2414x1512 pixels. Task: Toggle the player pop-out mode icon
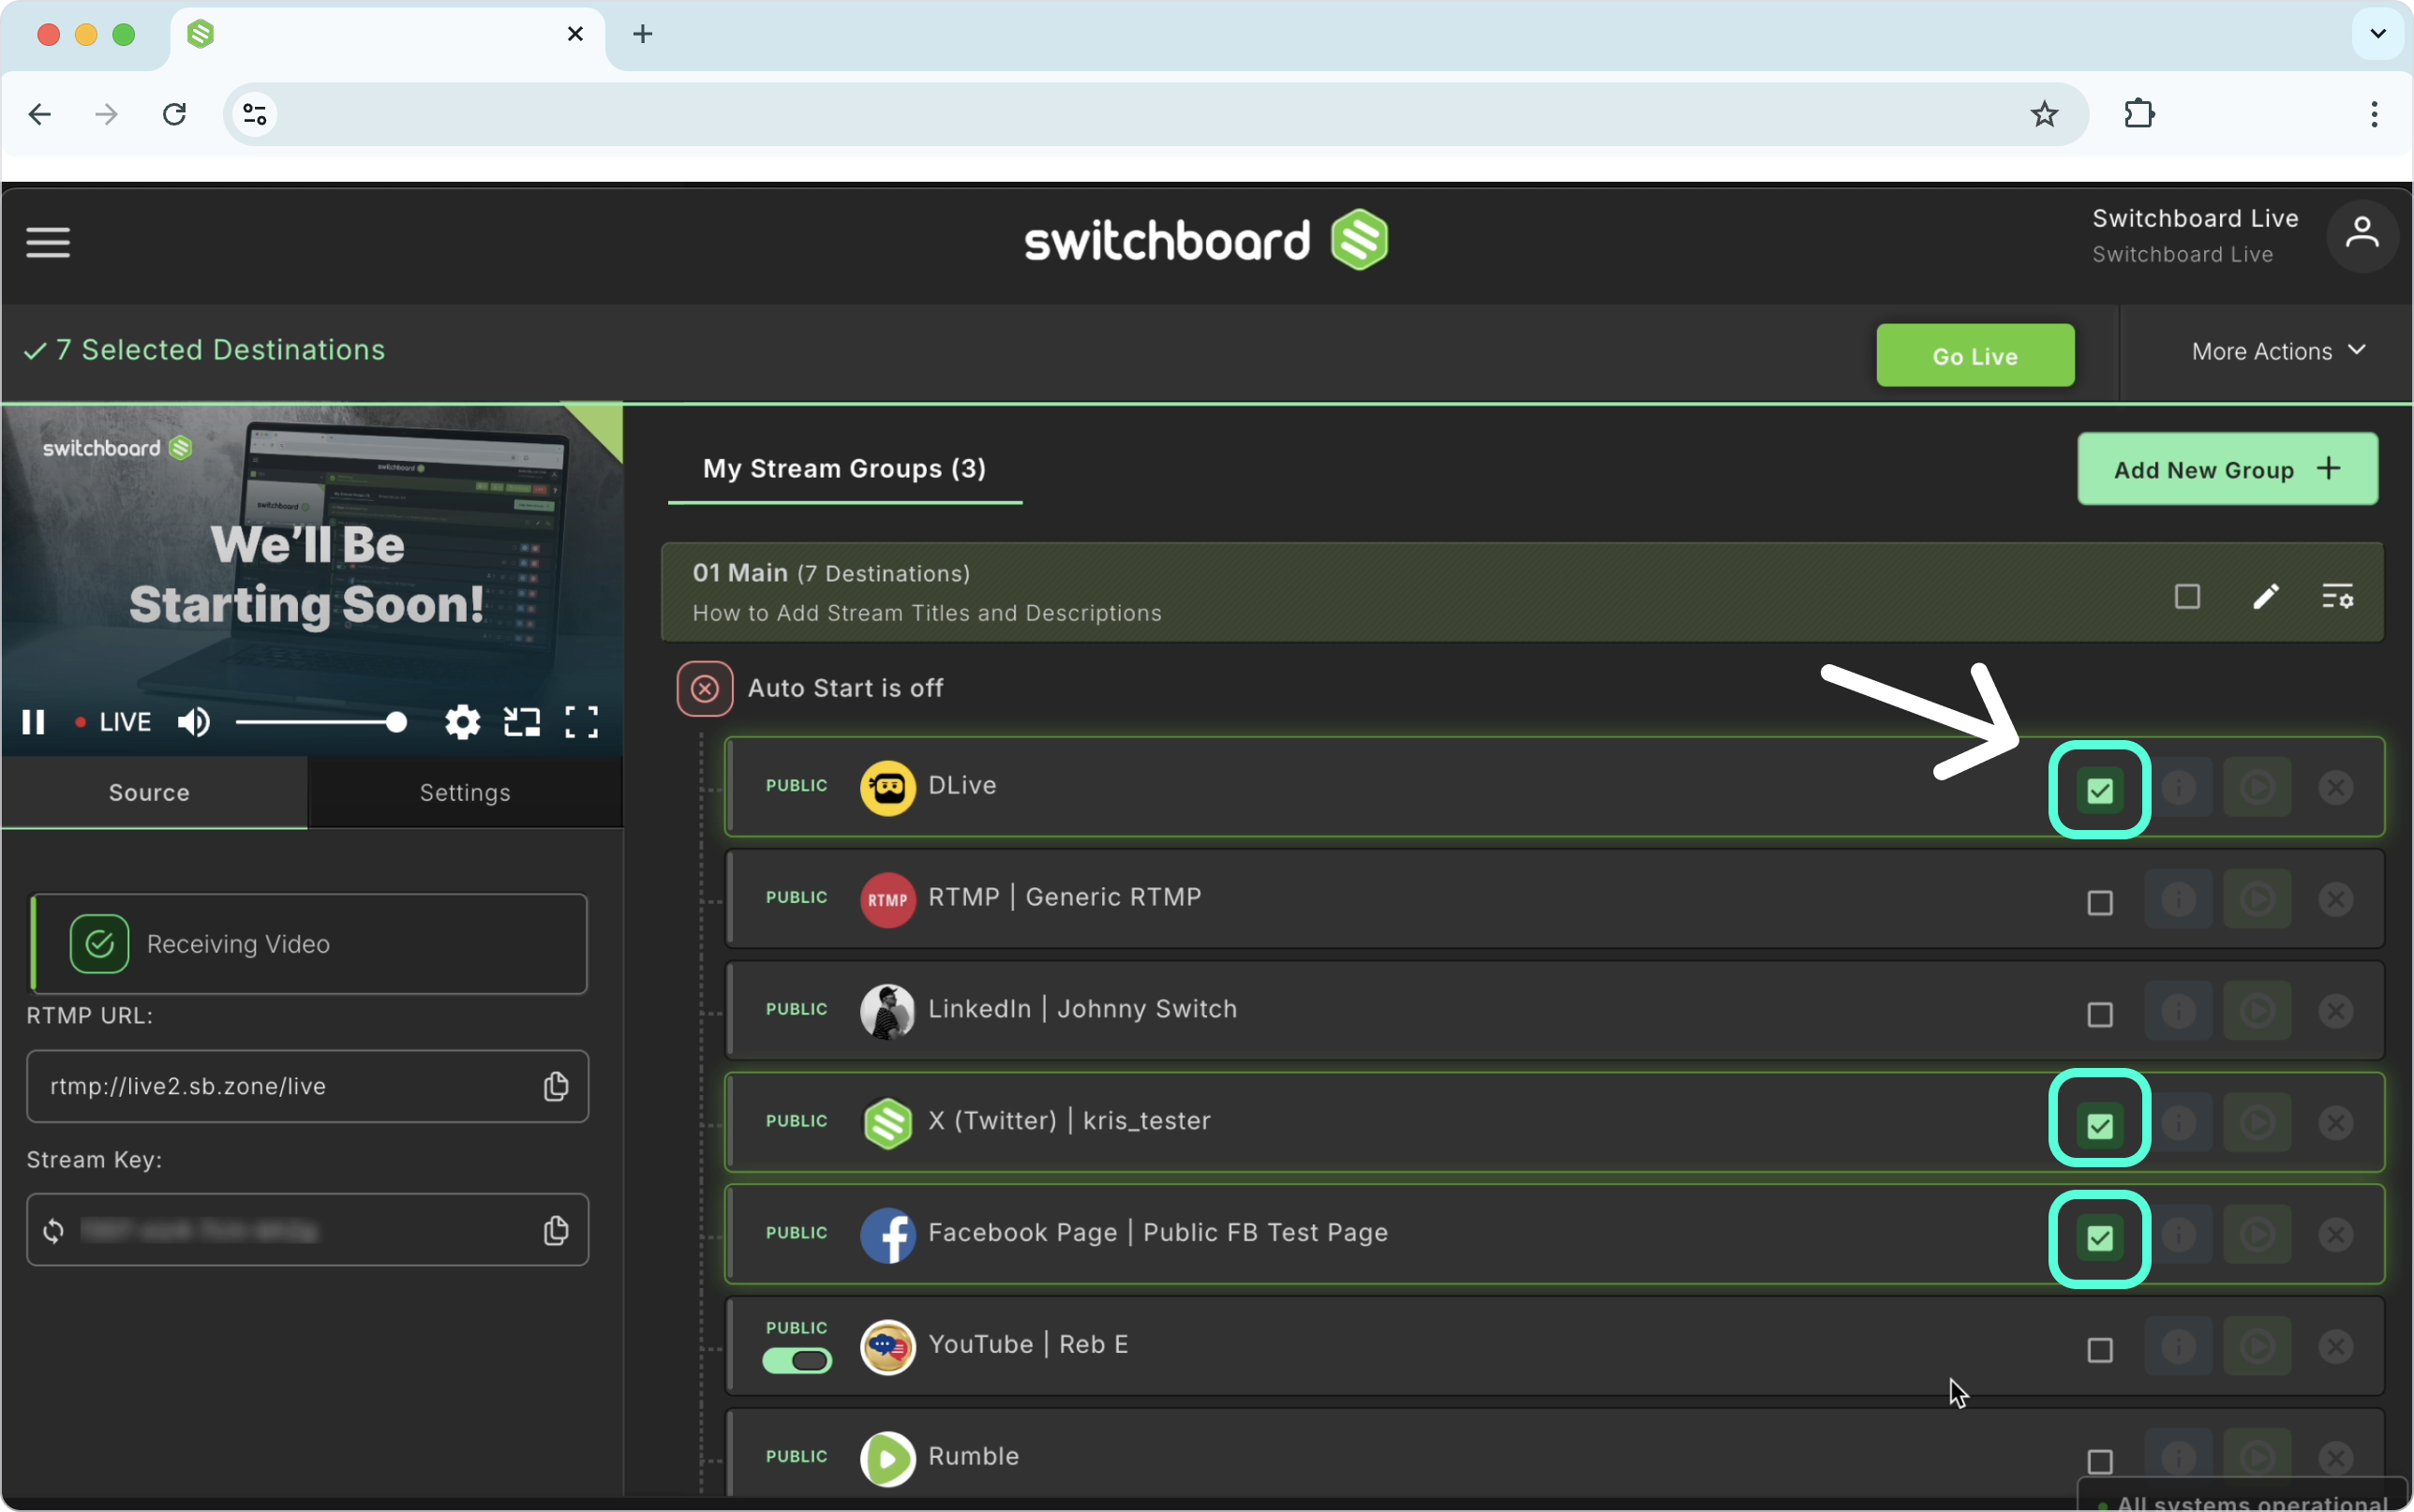522,722
